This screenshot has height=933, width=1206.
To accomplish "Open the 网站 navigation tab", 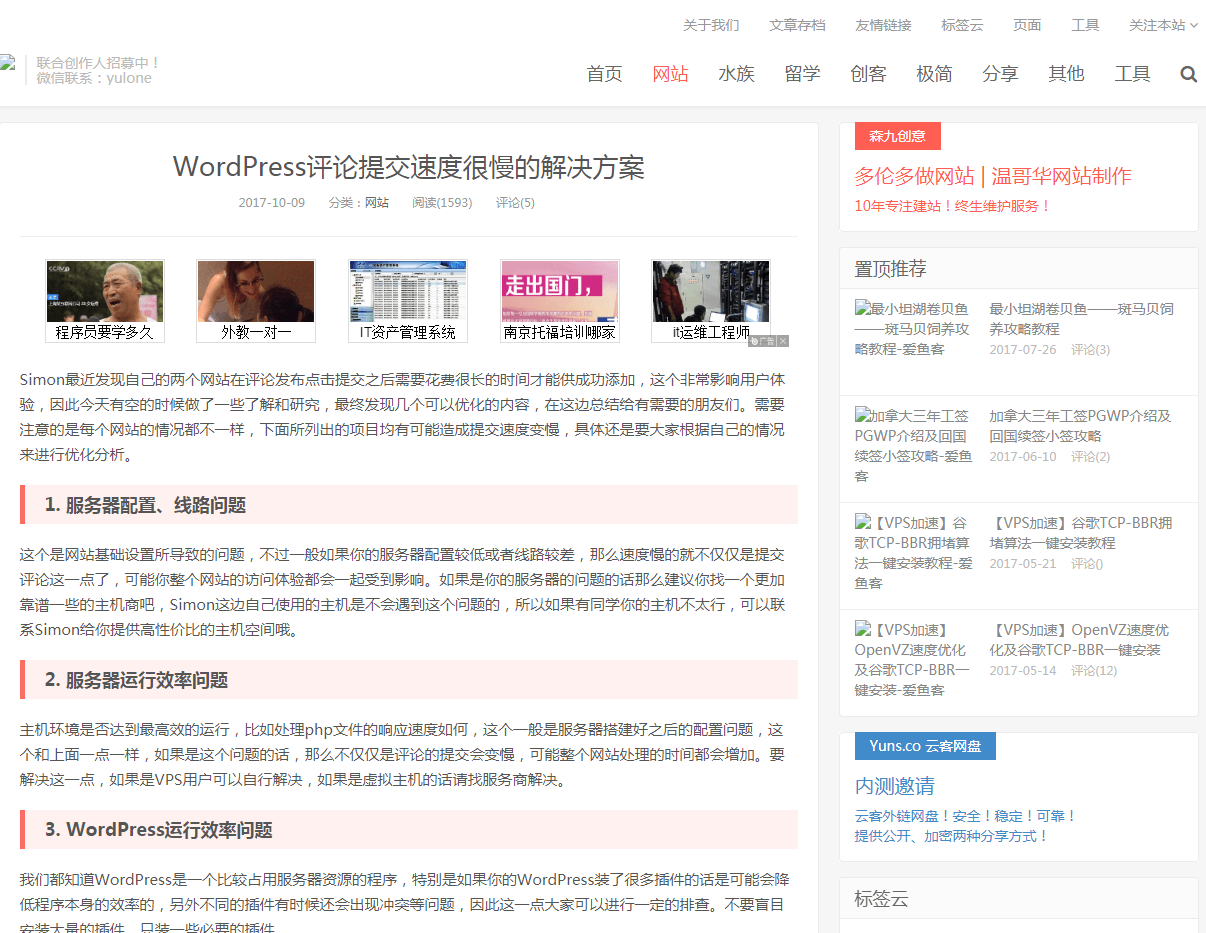I will [x=670, y=74].
